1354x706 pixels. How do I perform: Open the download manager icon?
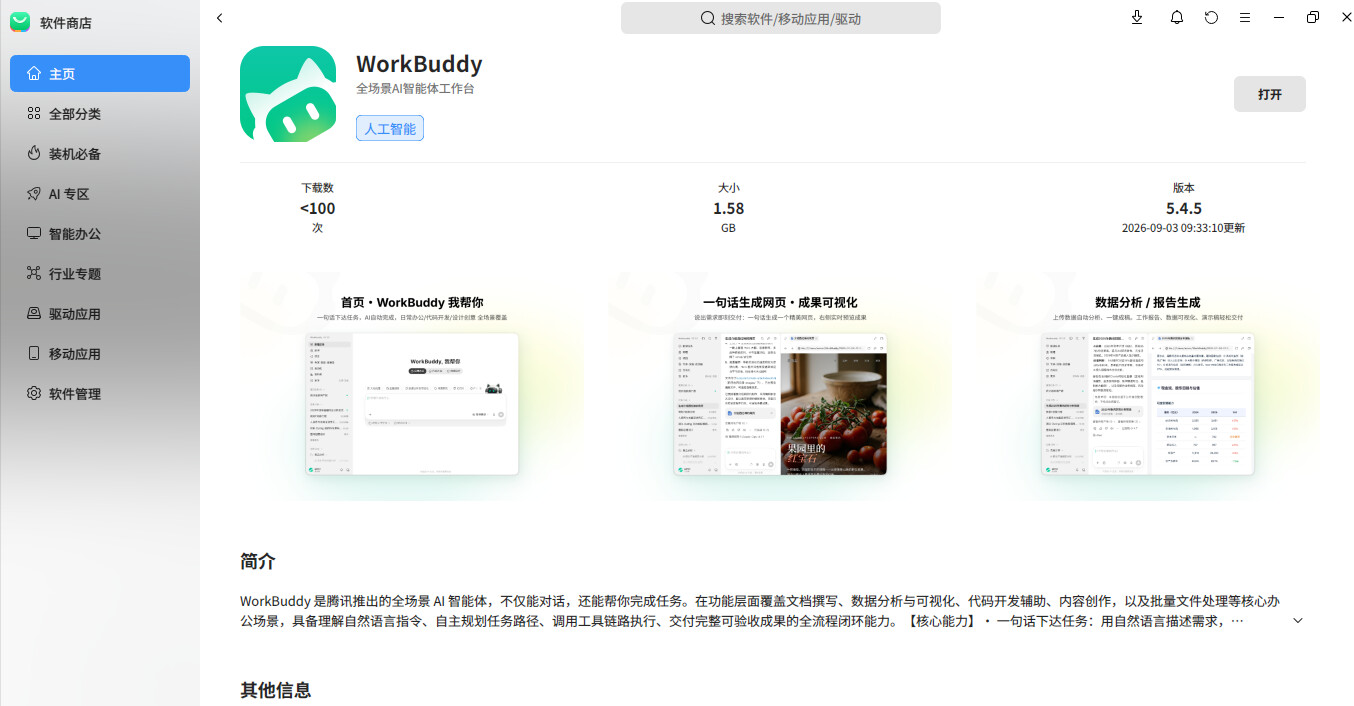coord(1137,17)
